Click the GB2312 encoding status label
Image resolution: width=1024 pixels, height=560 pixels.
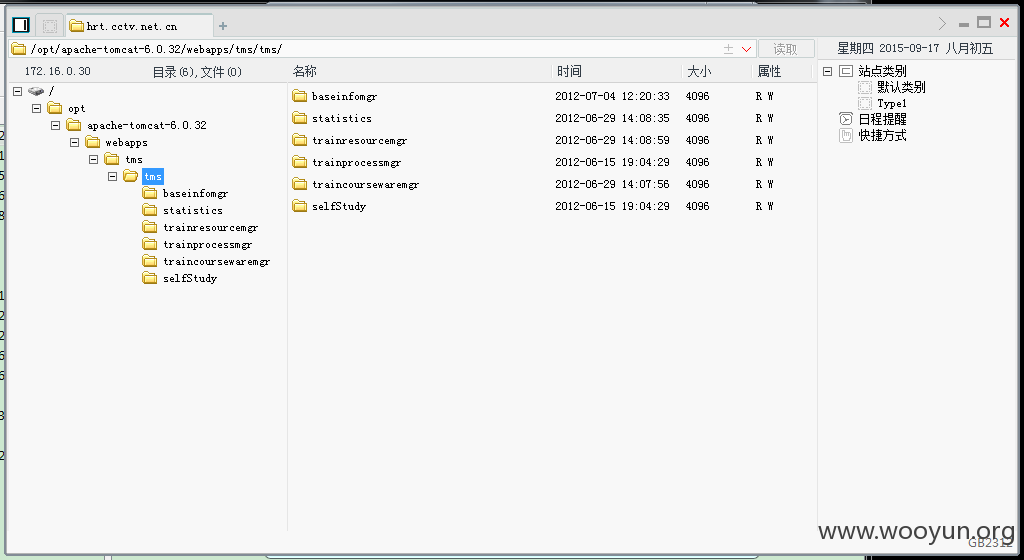[989, 543]
